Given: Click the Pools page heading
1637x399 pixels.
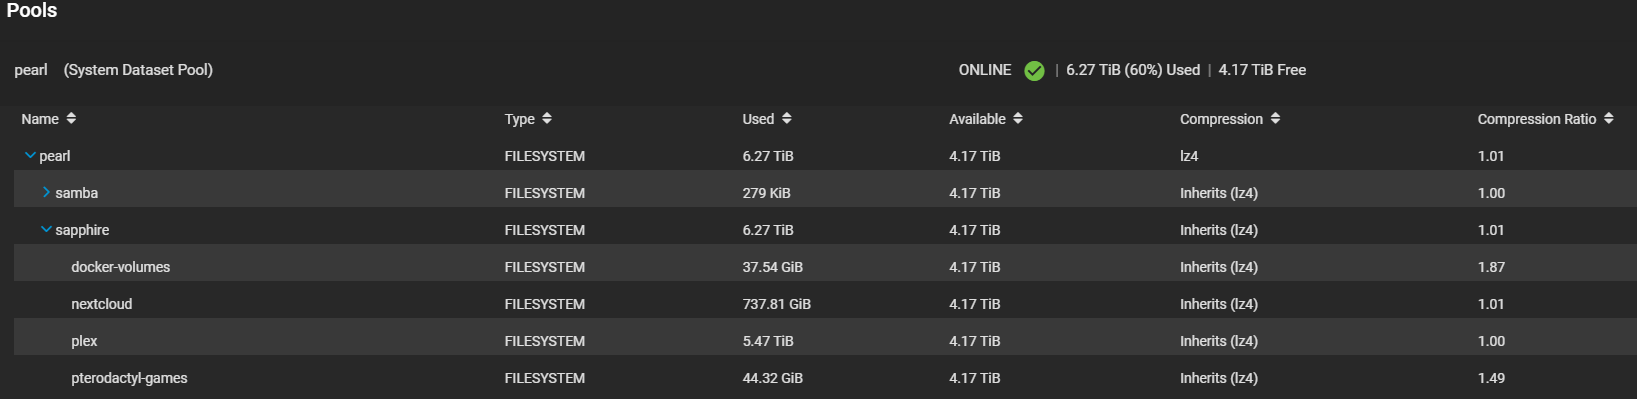Looking at the screenshot, I should pos(32,10).
